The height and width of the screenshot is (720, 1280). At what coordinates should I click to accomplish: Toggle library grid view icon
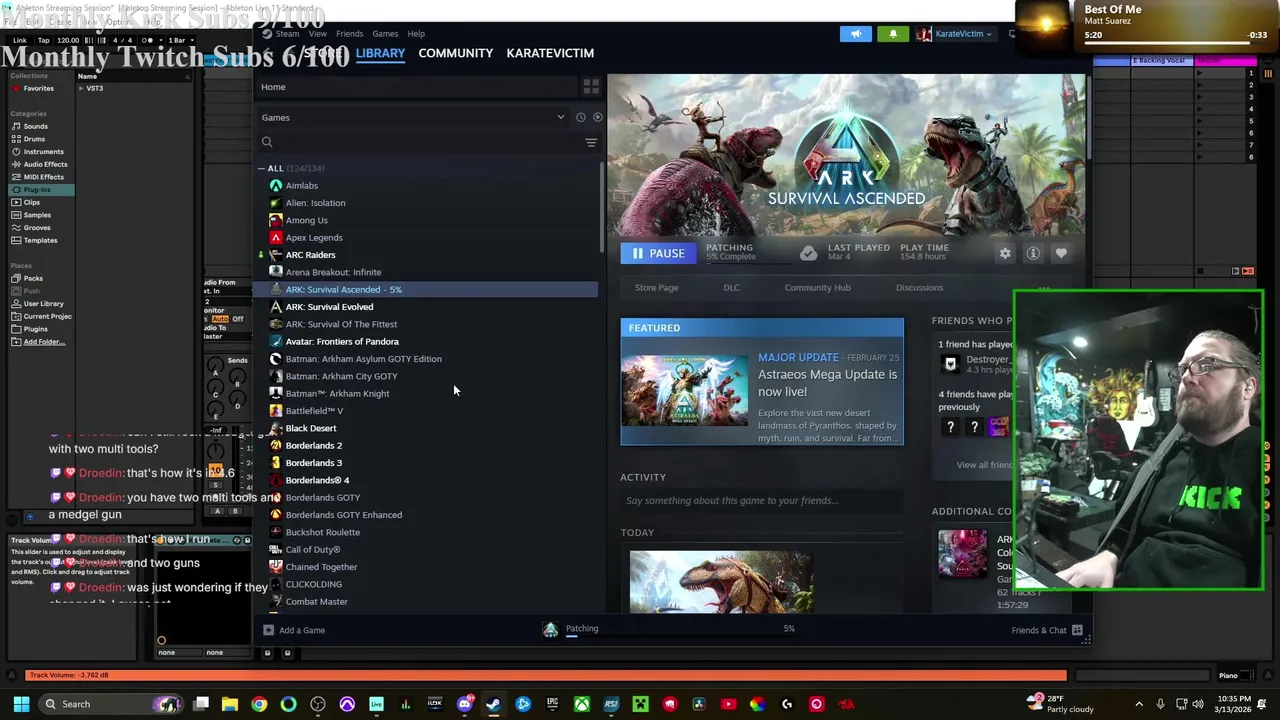(591, 87)
